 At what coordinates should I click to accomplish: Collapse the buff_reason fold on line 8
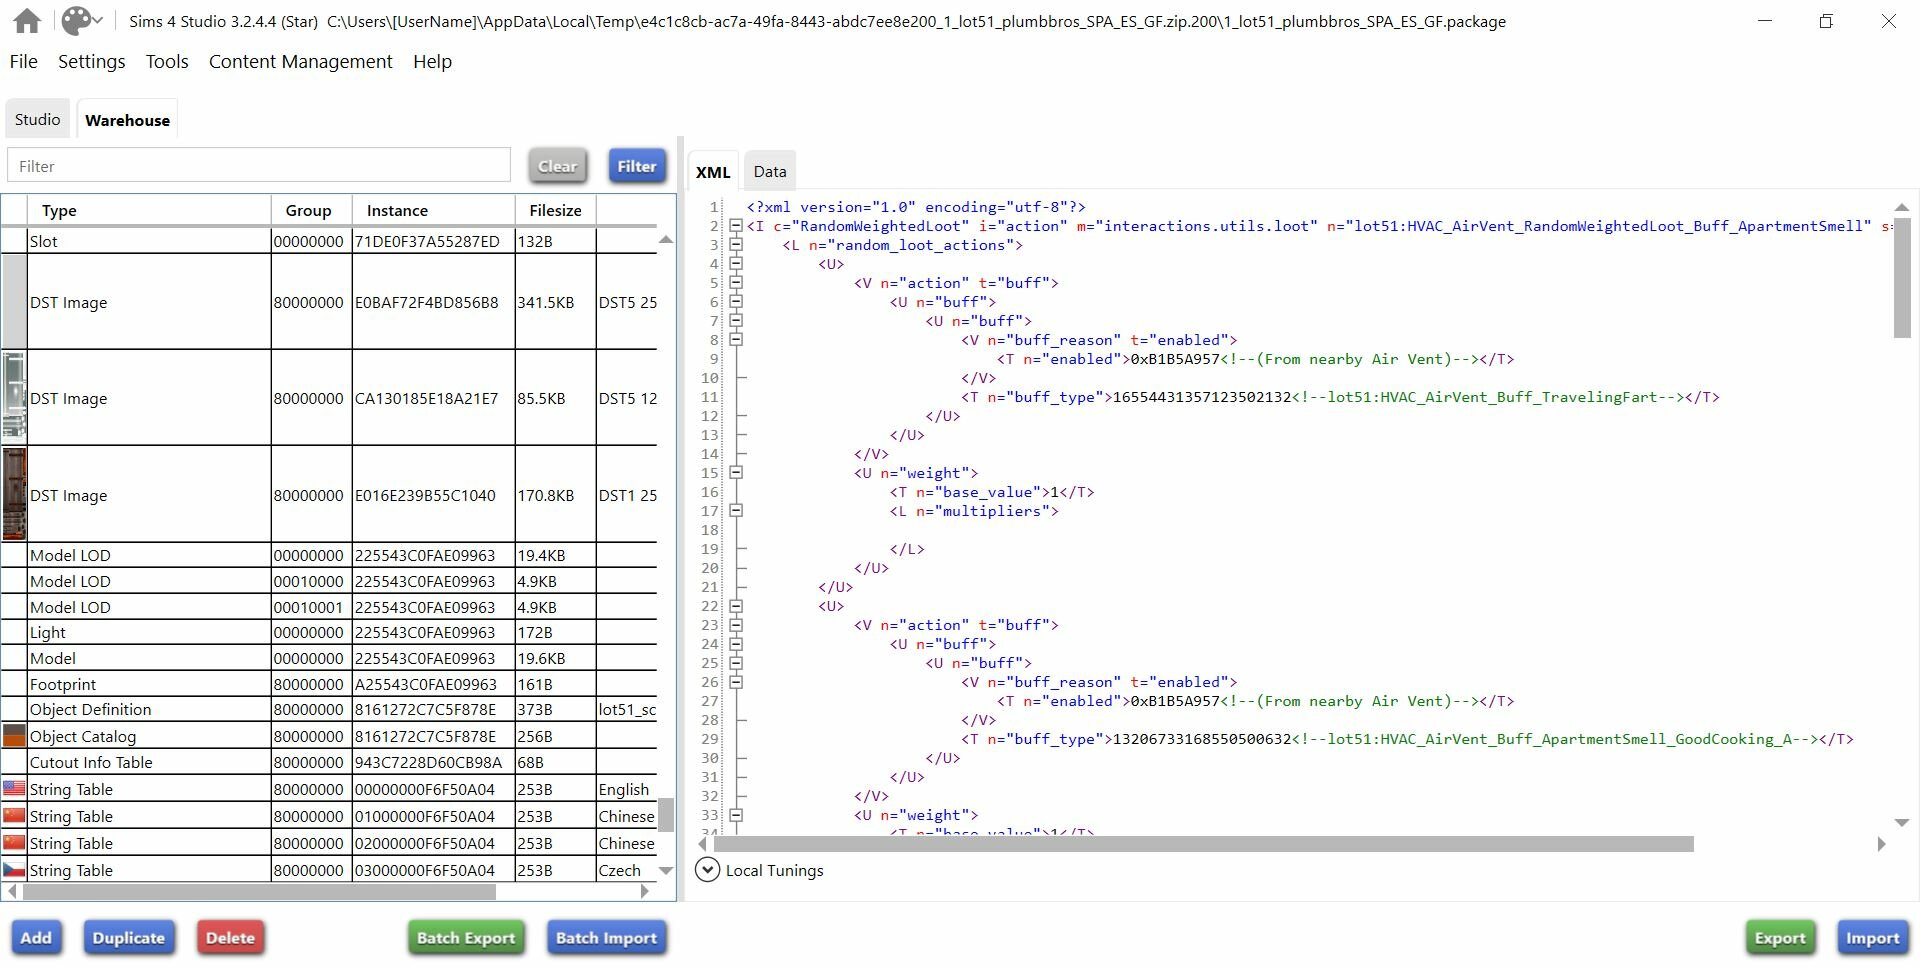click(736, 340)
